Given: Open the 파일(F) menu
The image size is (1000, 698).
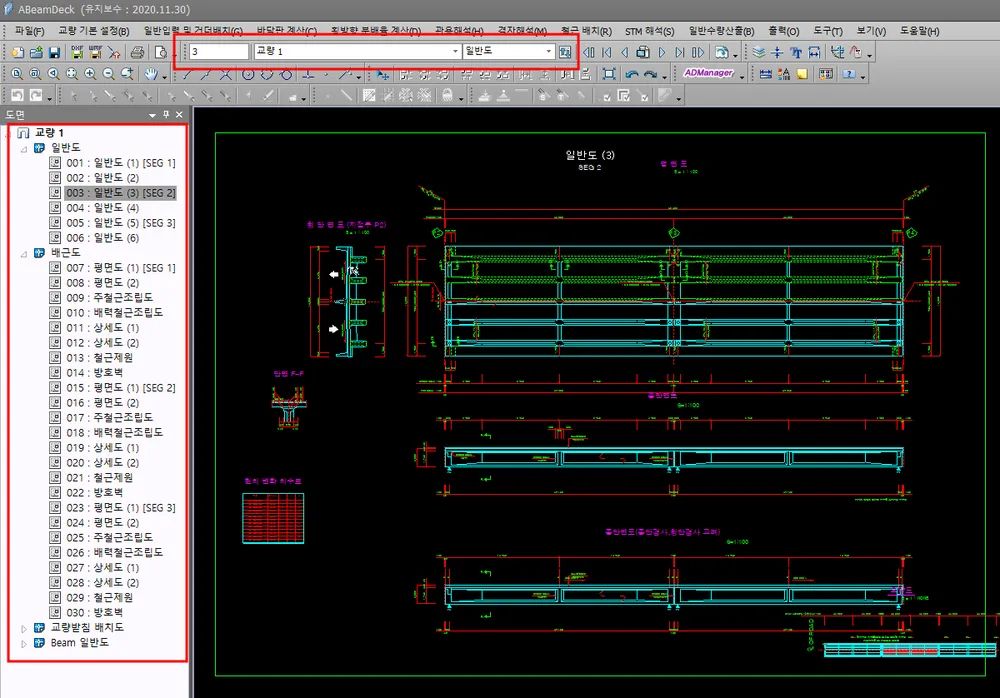Looking at the screenshot, I should pyautogui.click(x=30, y=31).
